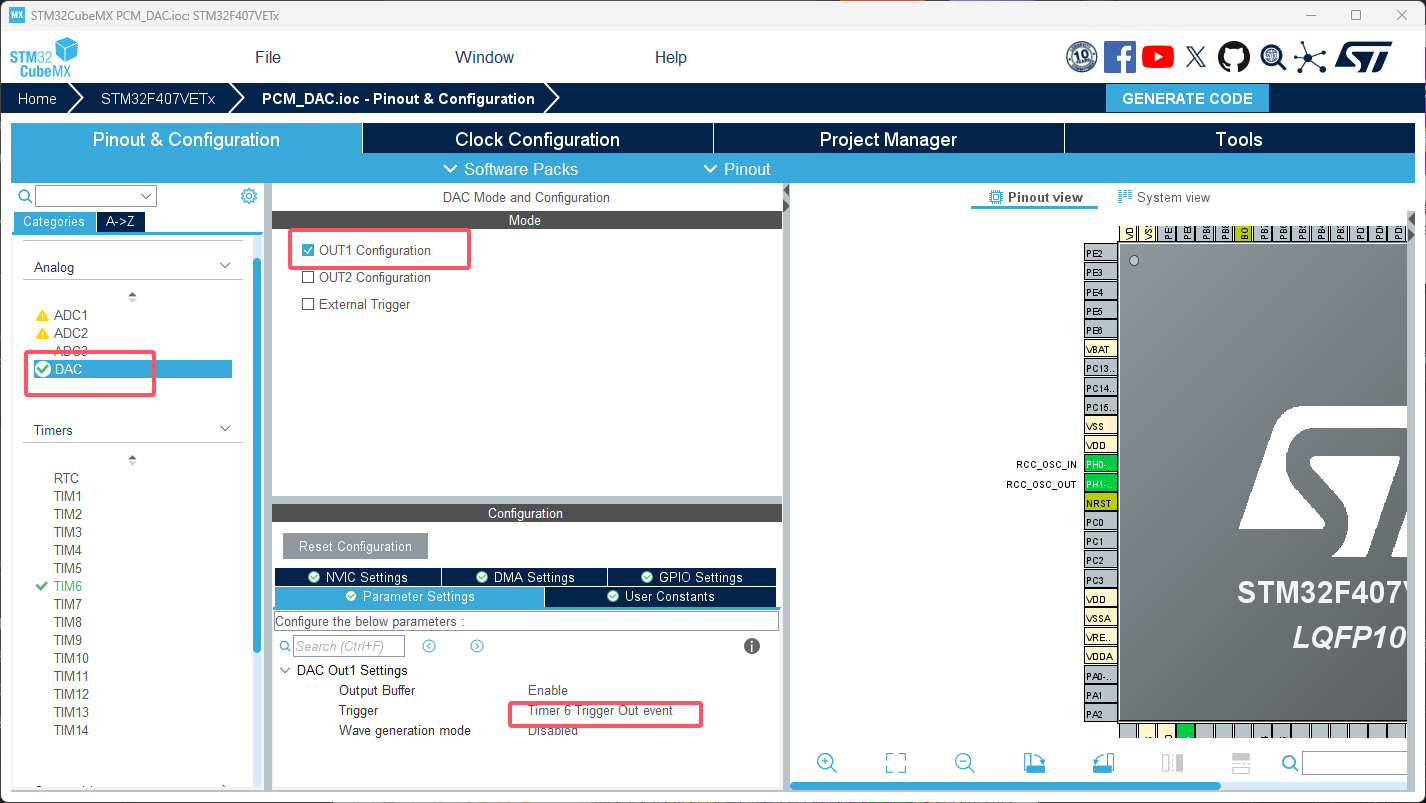Image resolution: width=1426 pixels, height=803 pixels.
Task: Open the peripheral search combo box
Action: pyautogui.click(x=96, y=196)
